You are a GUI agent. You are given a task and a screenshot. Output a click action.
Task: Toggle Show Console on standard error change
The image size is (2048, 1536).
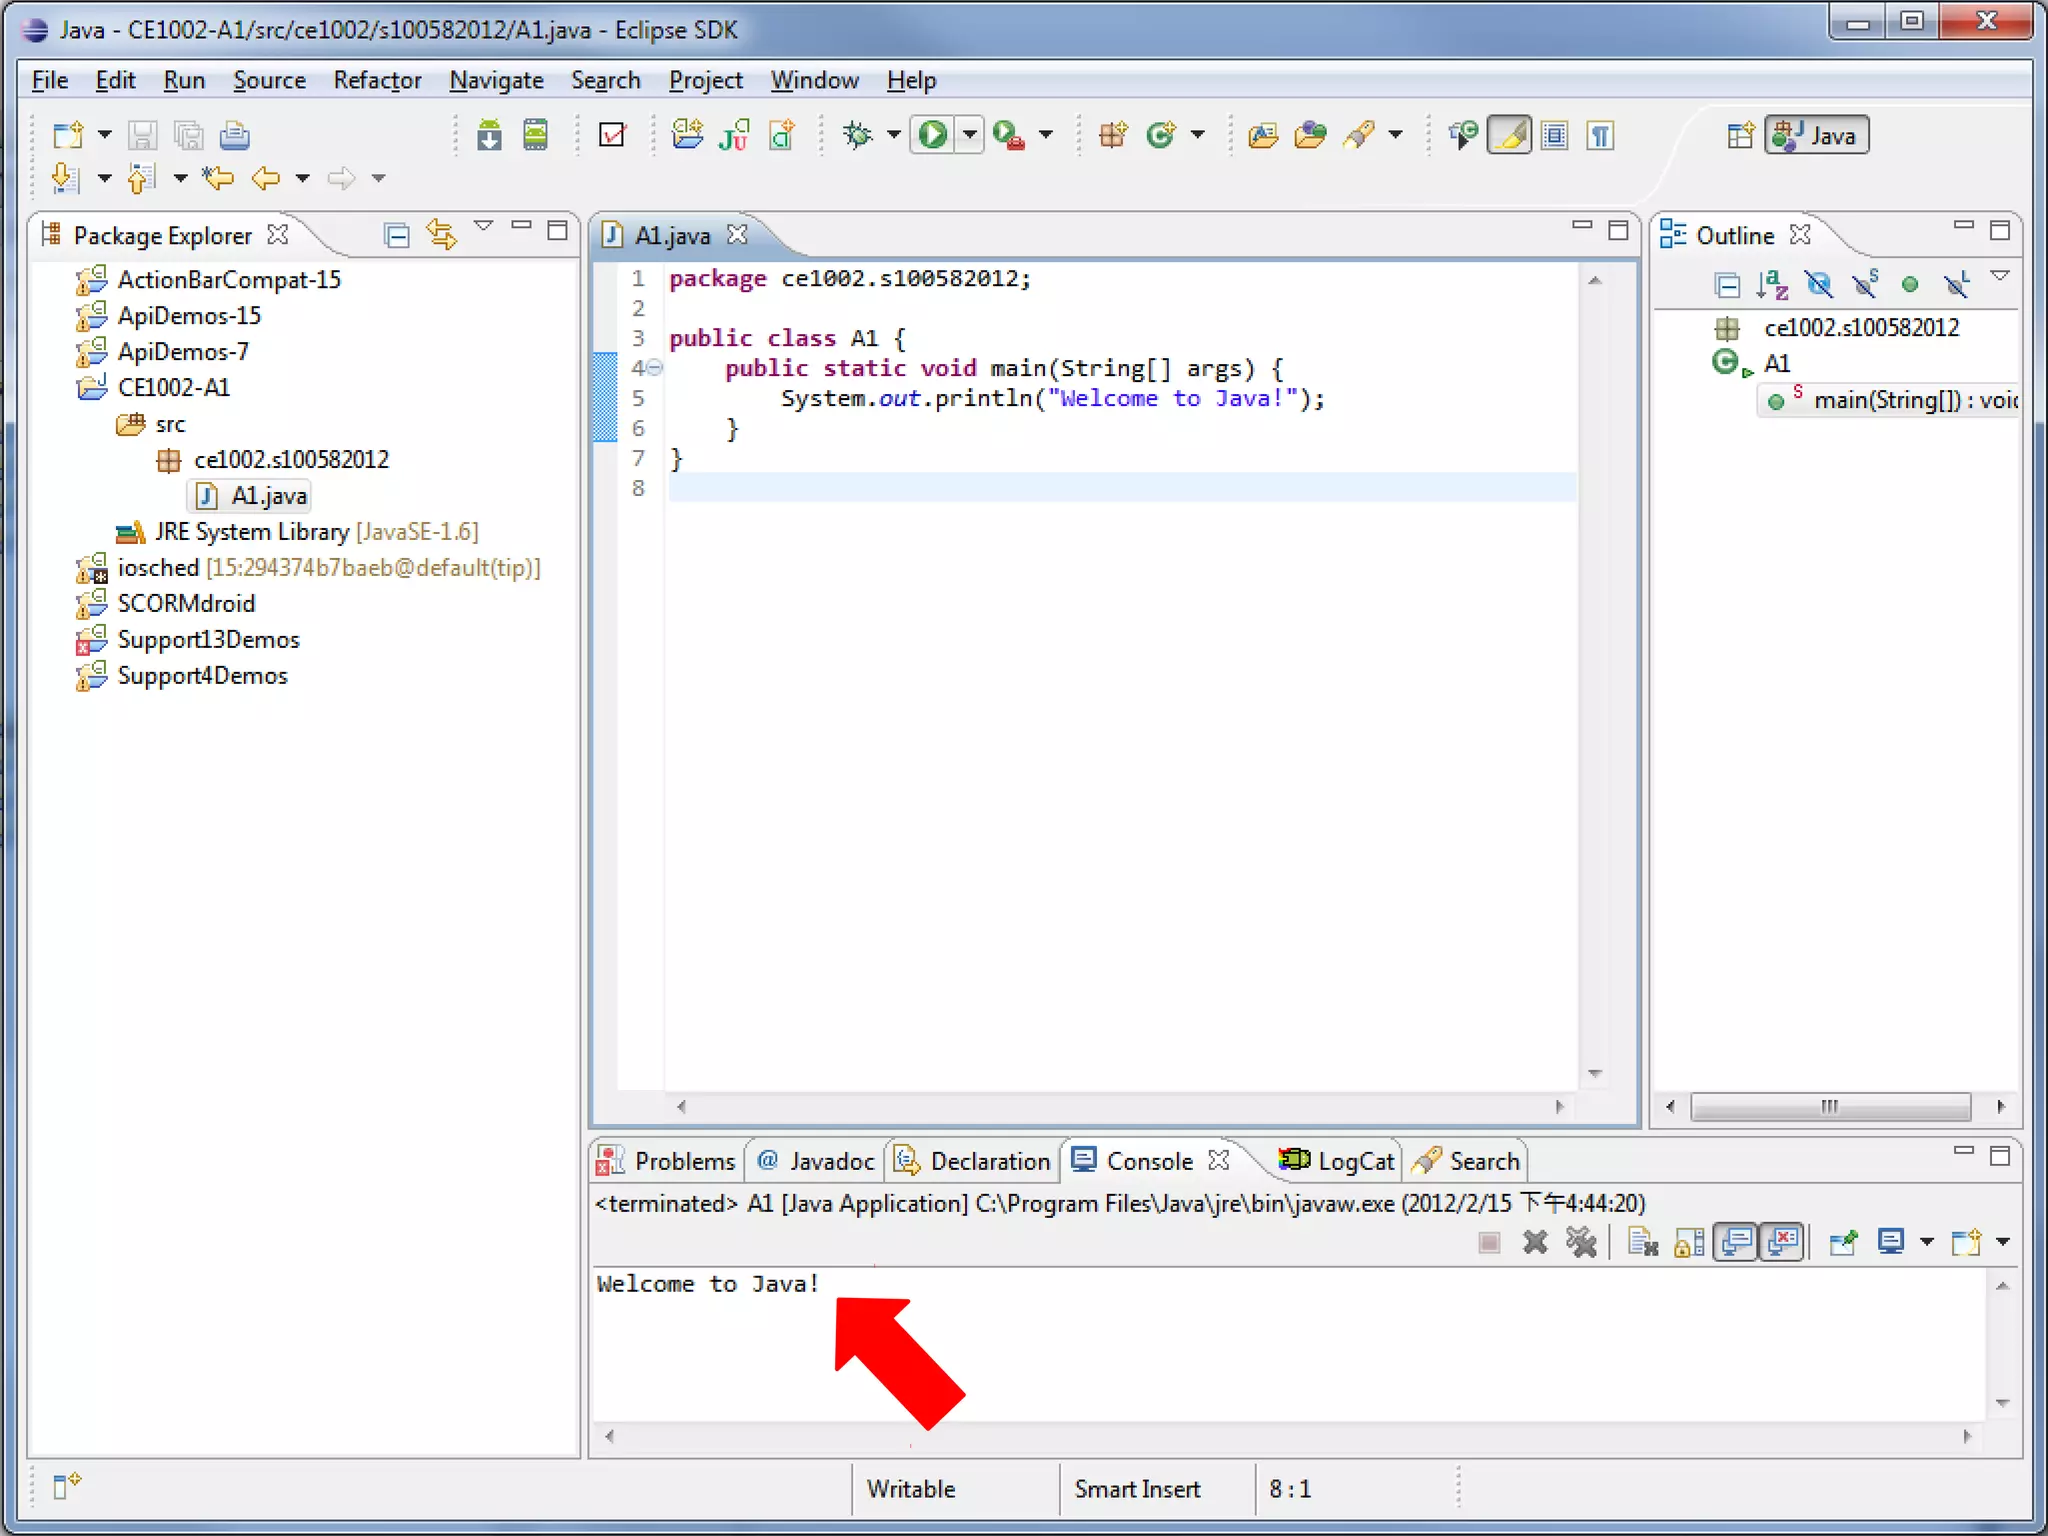tap(1783, 1242)
